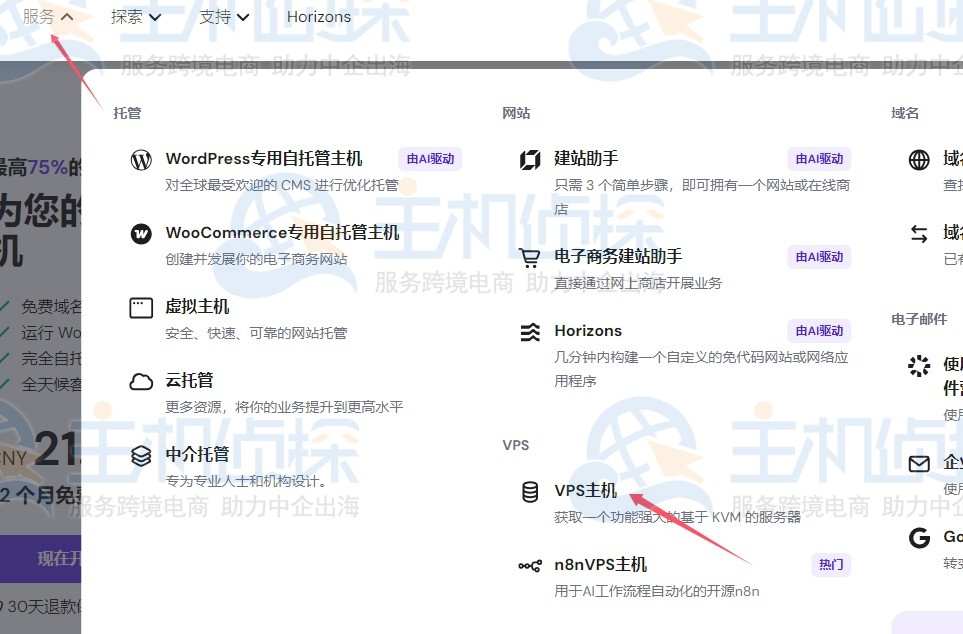The height and width of the screenshot is (634, 963).
Task: Click the 域名 section heading
Action: tap(905, 113)
